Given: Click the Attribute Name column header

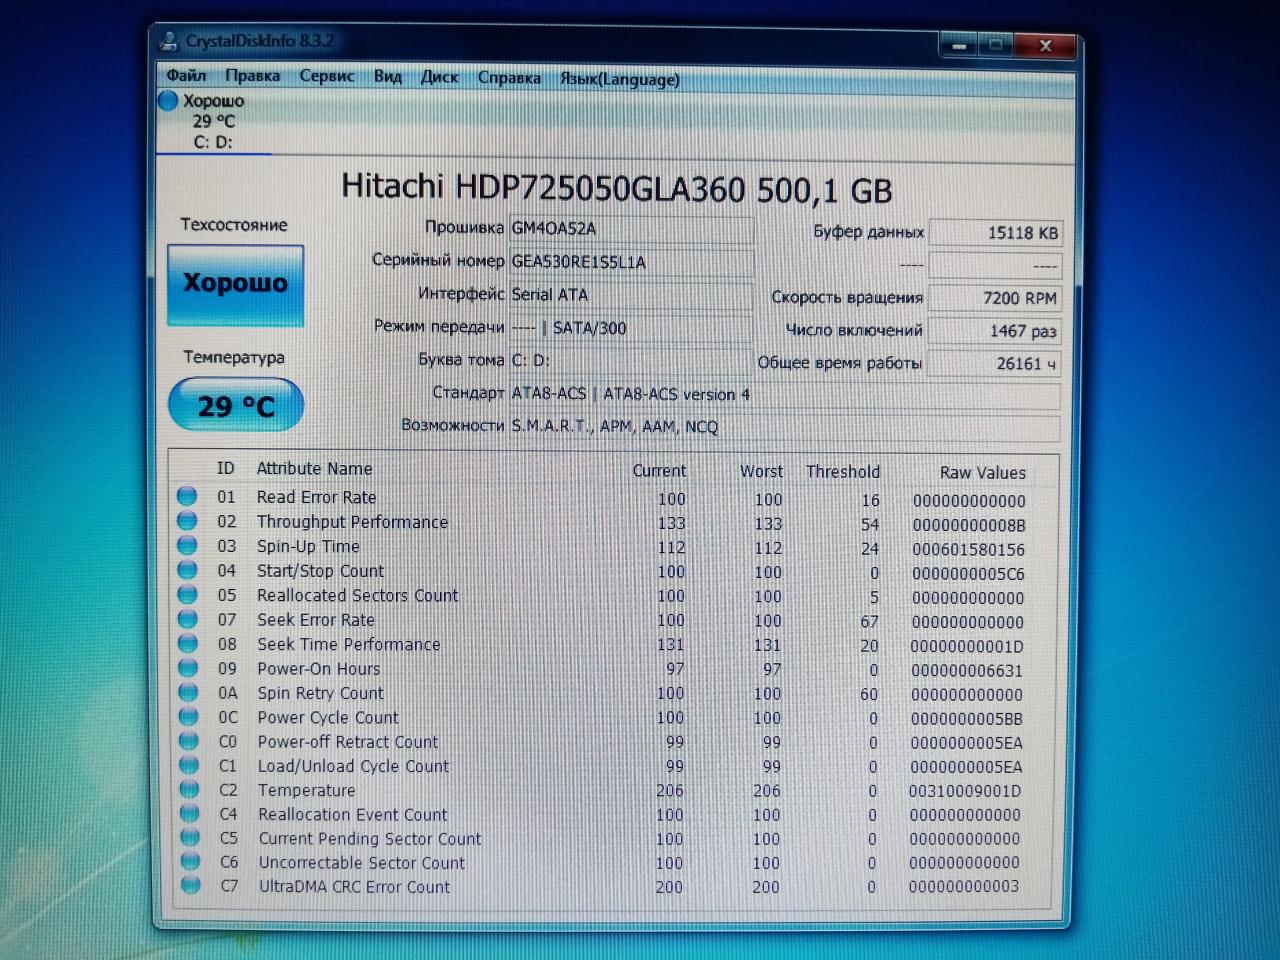Looking at the screenshot, I should tap(314, 468).
